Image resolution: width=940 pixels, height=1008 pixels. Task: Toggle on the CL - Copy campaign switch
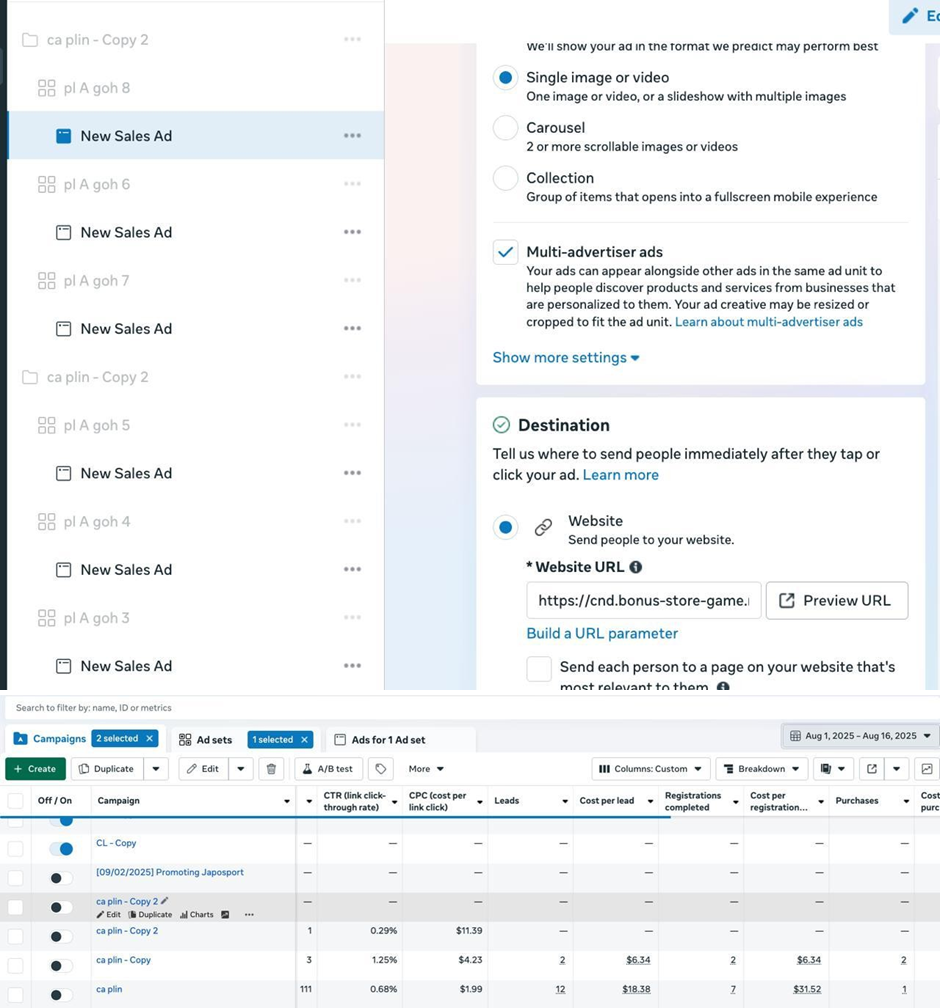click(x=62, y=849)
